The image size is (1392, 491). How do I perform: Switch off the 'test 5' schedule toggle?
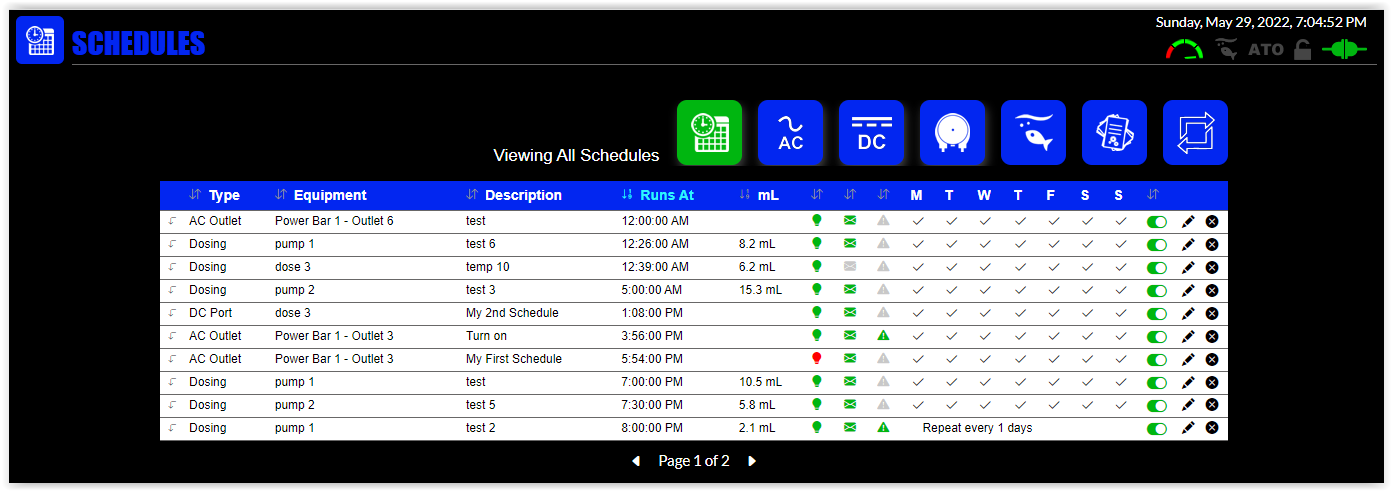tap(1157, 405)
